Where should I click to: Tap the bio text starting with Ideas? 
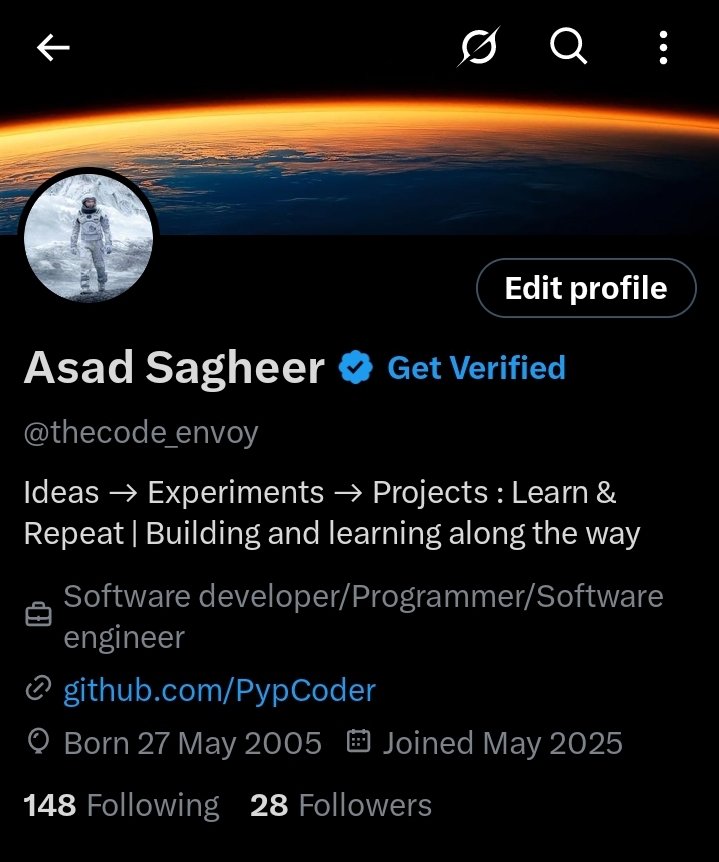pos(332,512)
